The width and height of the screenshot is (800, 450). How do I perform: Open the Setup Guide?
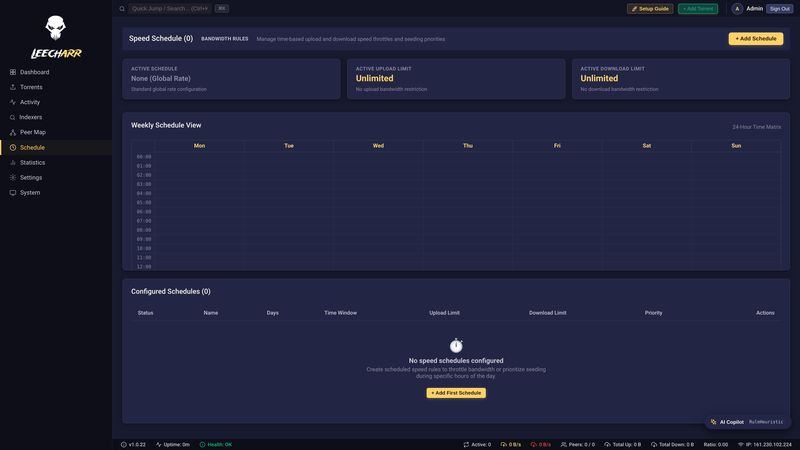[x=650, y=9]
